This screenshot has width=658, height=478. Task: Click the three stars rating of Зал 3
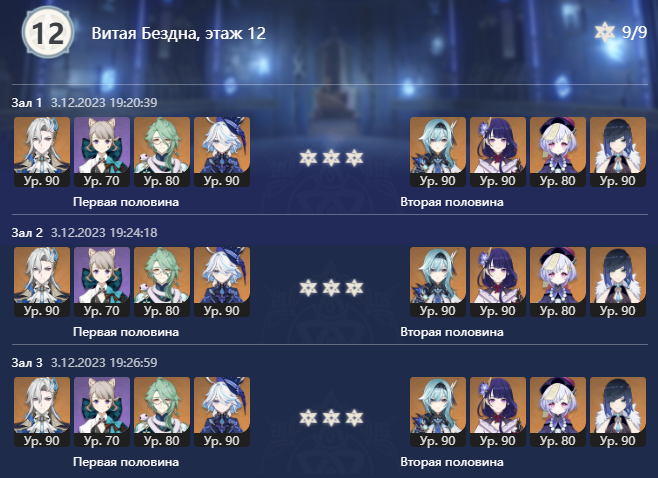(331, 418)
